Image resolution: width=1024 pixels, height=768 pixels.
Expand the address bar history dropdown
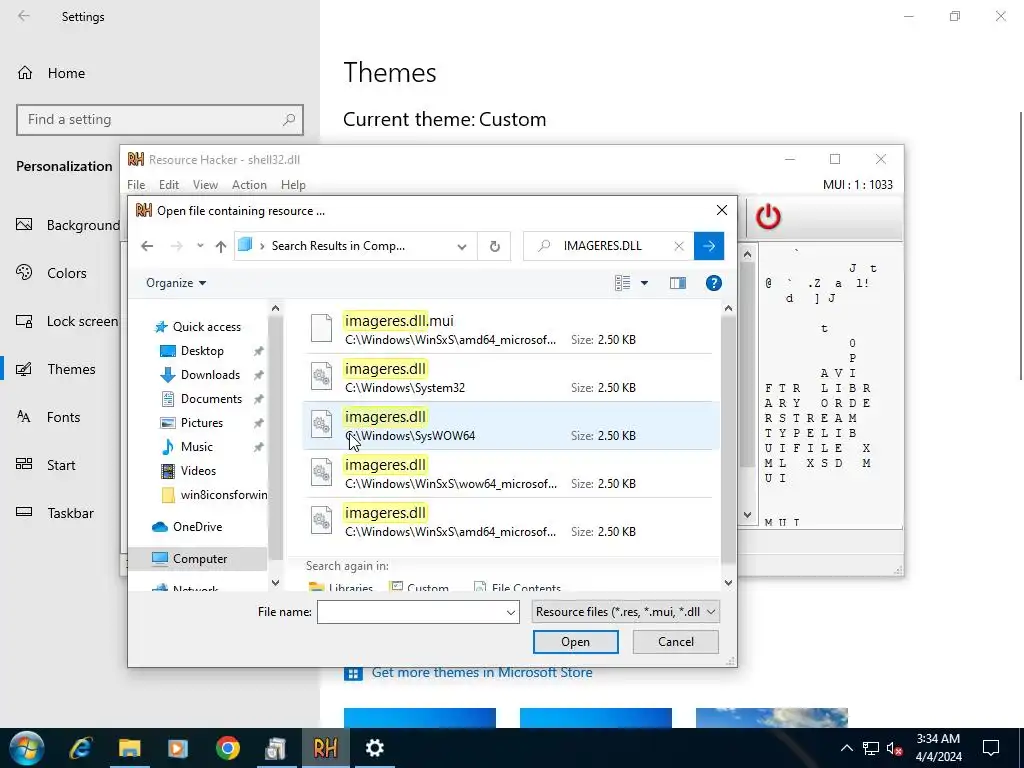[462, 246]
